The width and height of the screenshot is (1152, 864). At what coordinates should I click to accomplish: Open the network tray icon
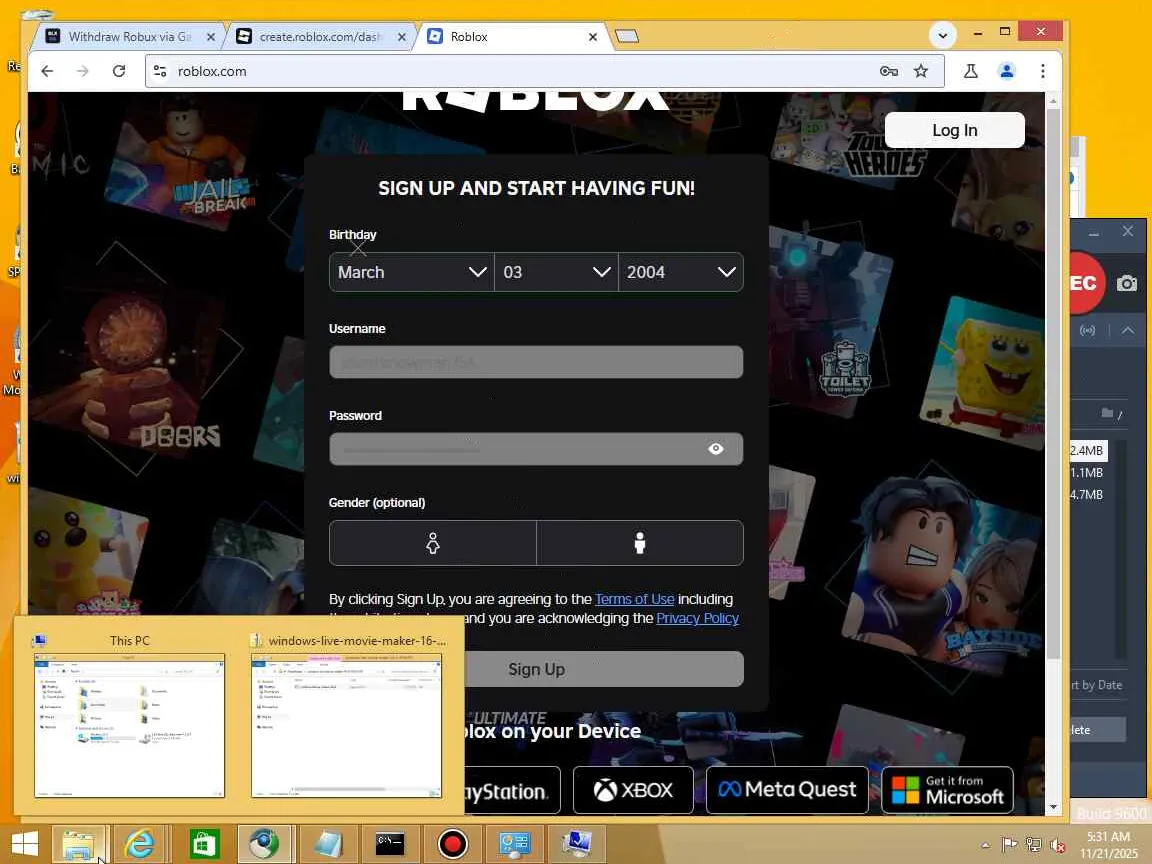1034,846
